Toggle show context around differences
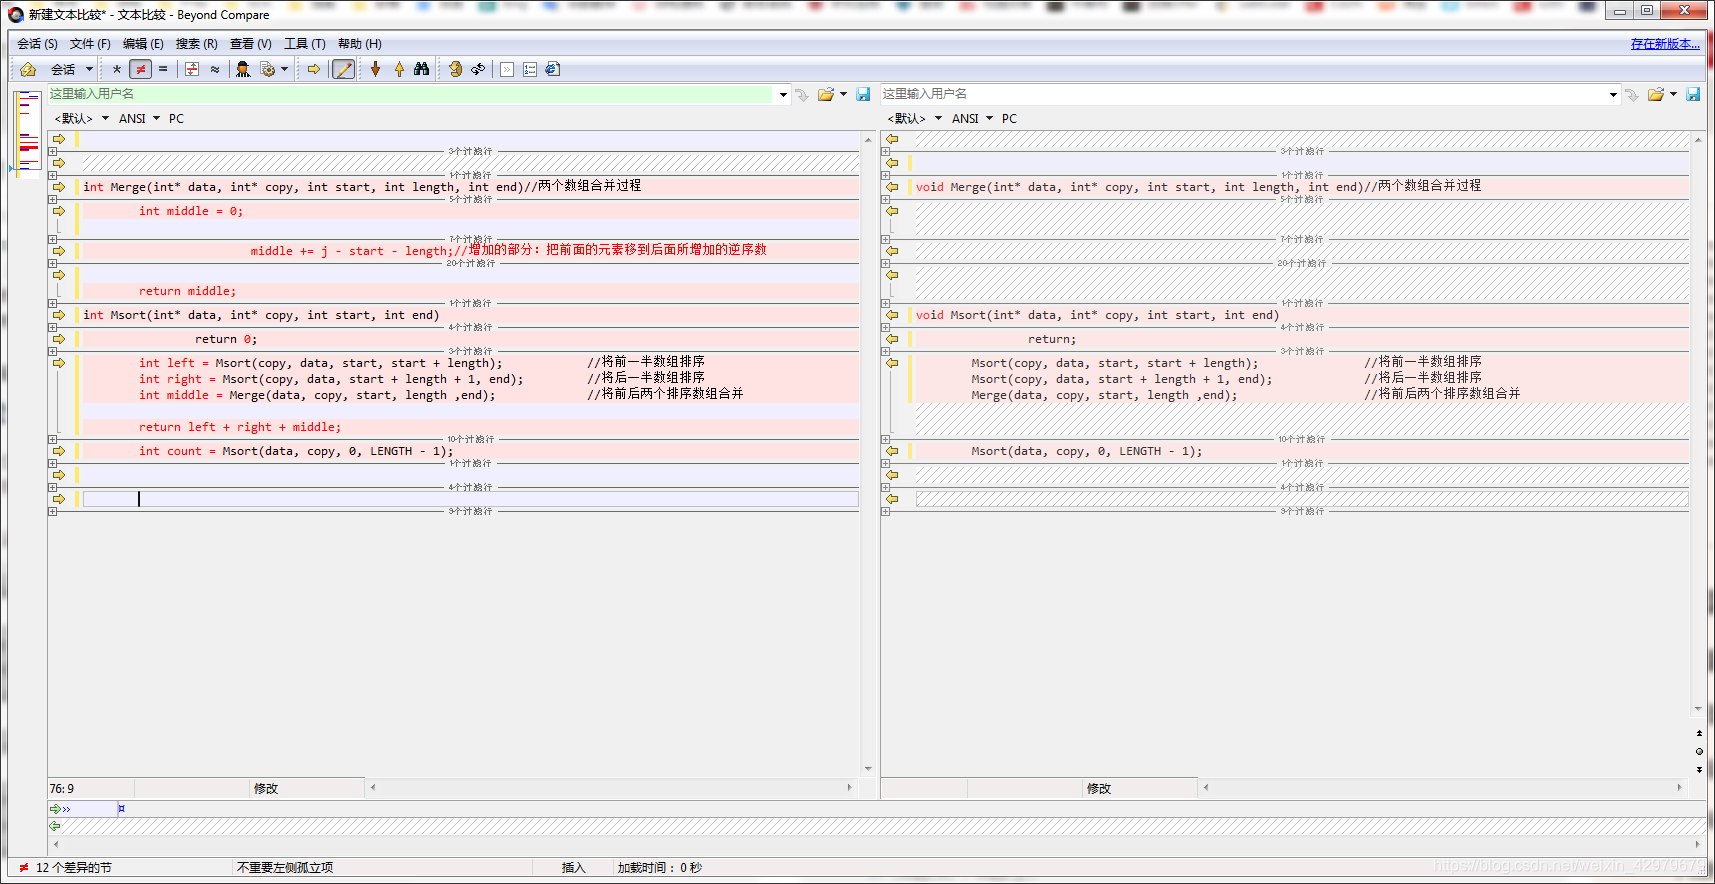The width and height of the screenshot is (1715, 884). click(x=192, y=69)
